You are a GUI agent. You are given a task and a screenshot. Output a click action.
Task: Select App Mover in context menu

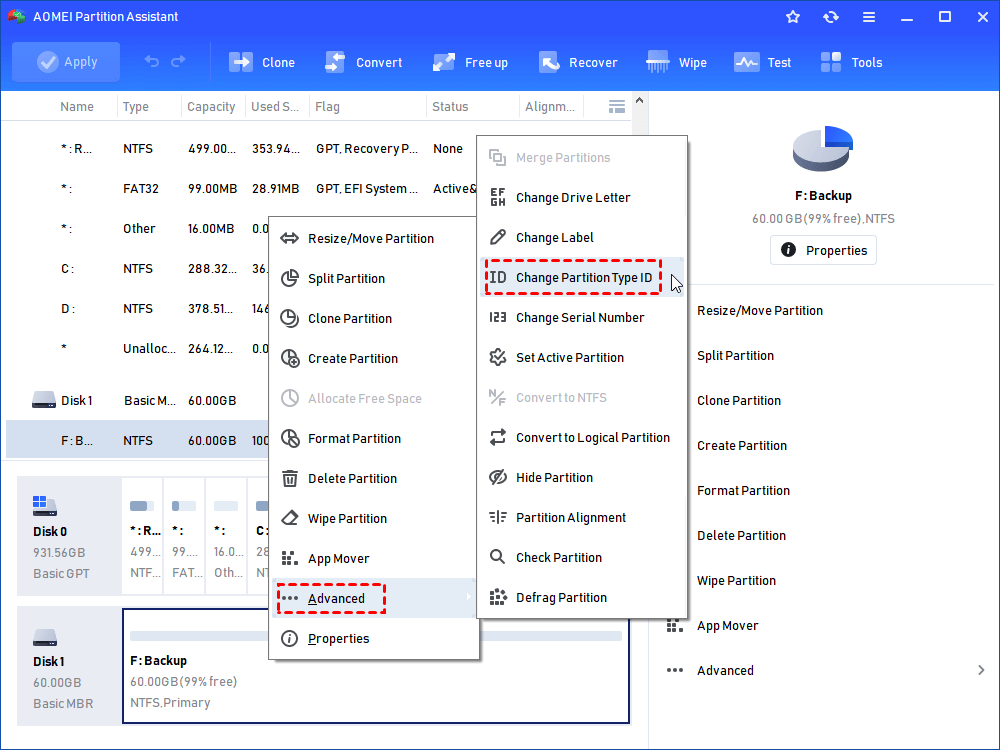point(374,559)
